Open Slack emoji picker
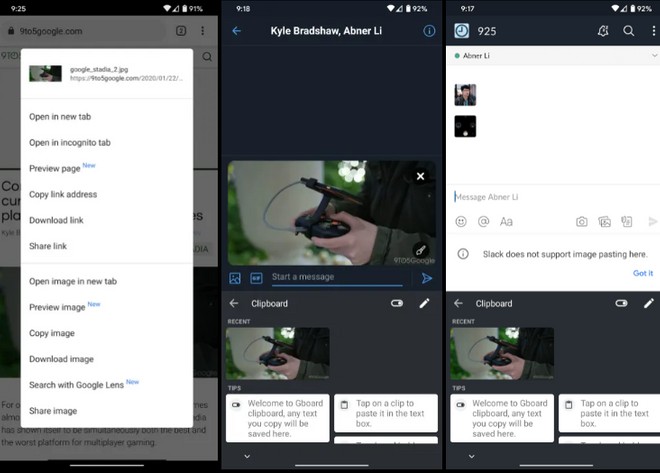 coord(461,221)
